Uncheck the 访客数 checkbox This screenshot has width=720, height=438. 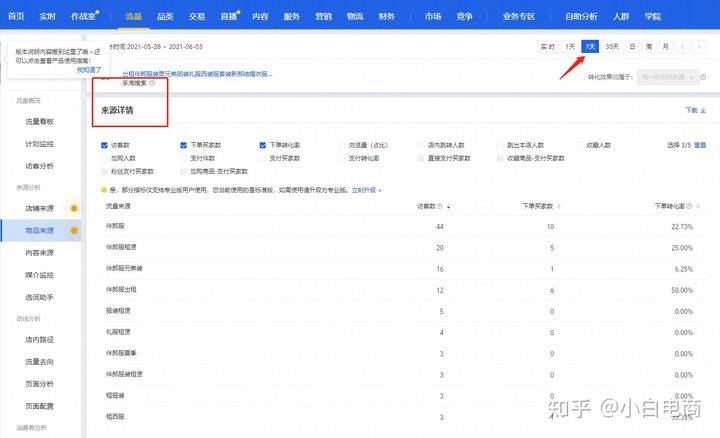click(x=105, y=144)
